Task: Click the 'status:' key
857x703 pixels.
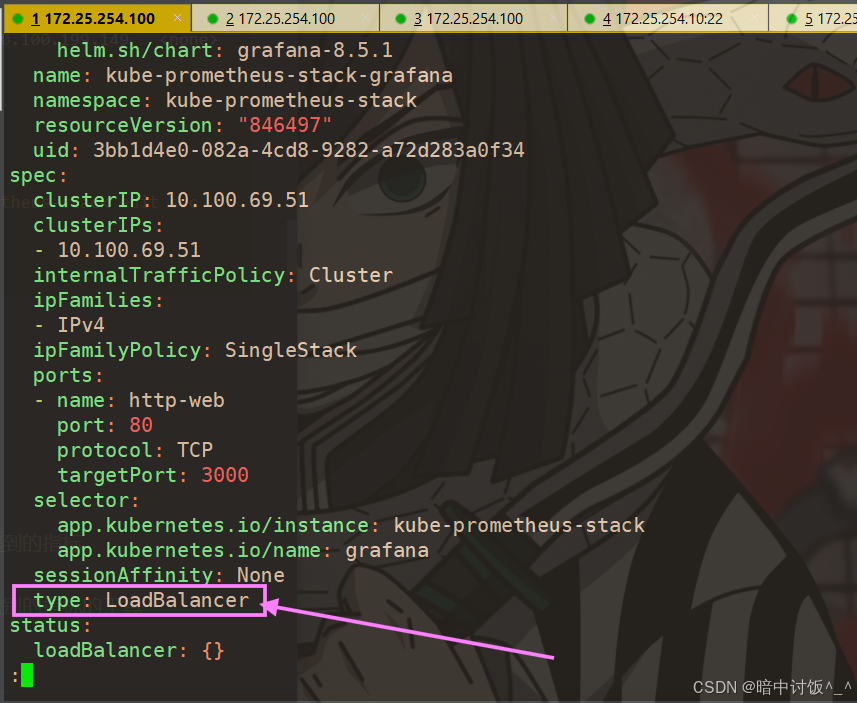Action: coord(50,625)
